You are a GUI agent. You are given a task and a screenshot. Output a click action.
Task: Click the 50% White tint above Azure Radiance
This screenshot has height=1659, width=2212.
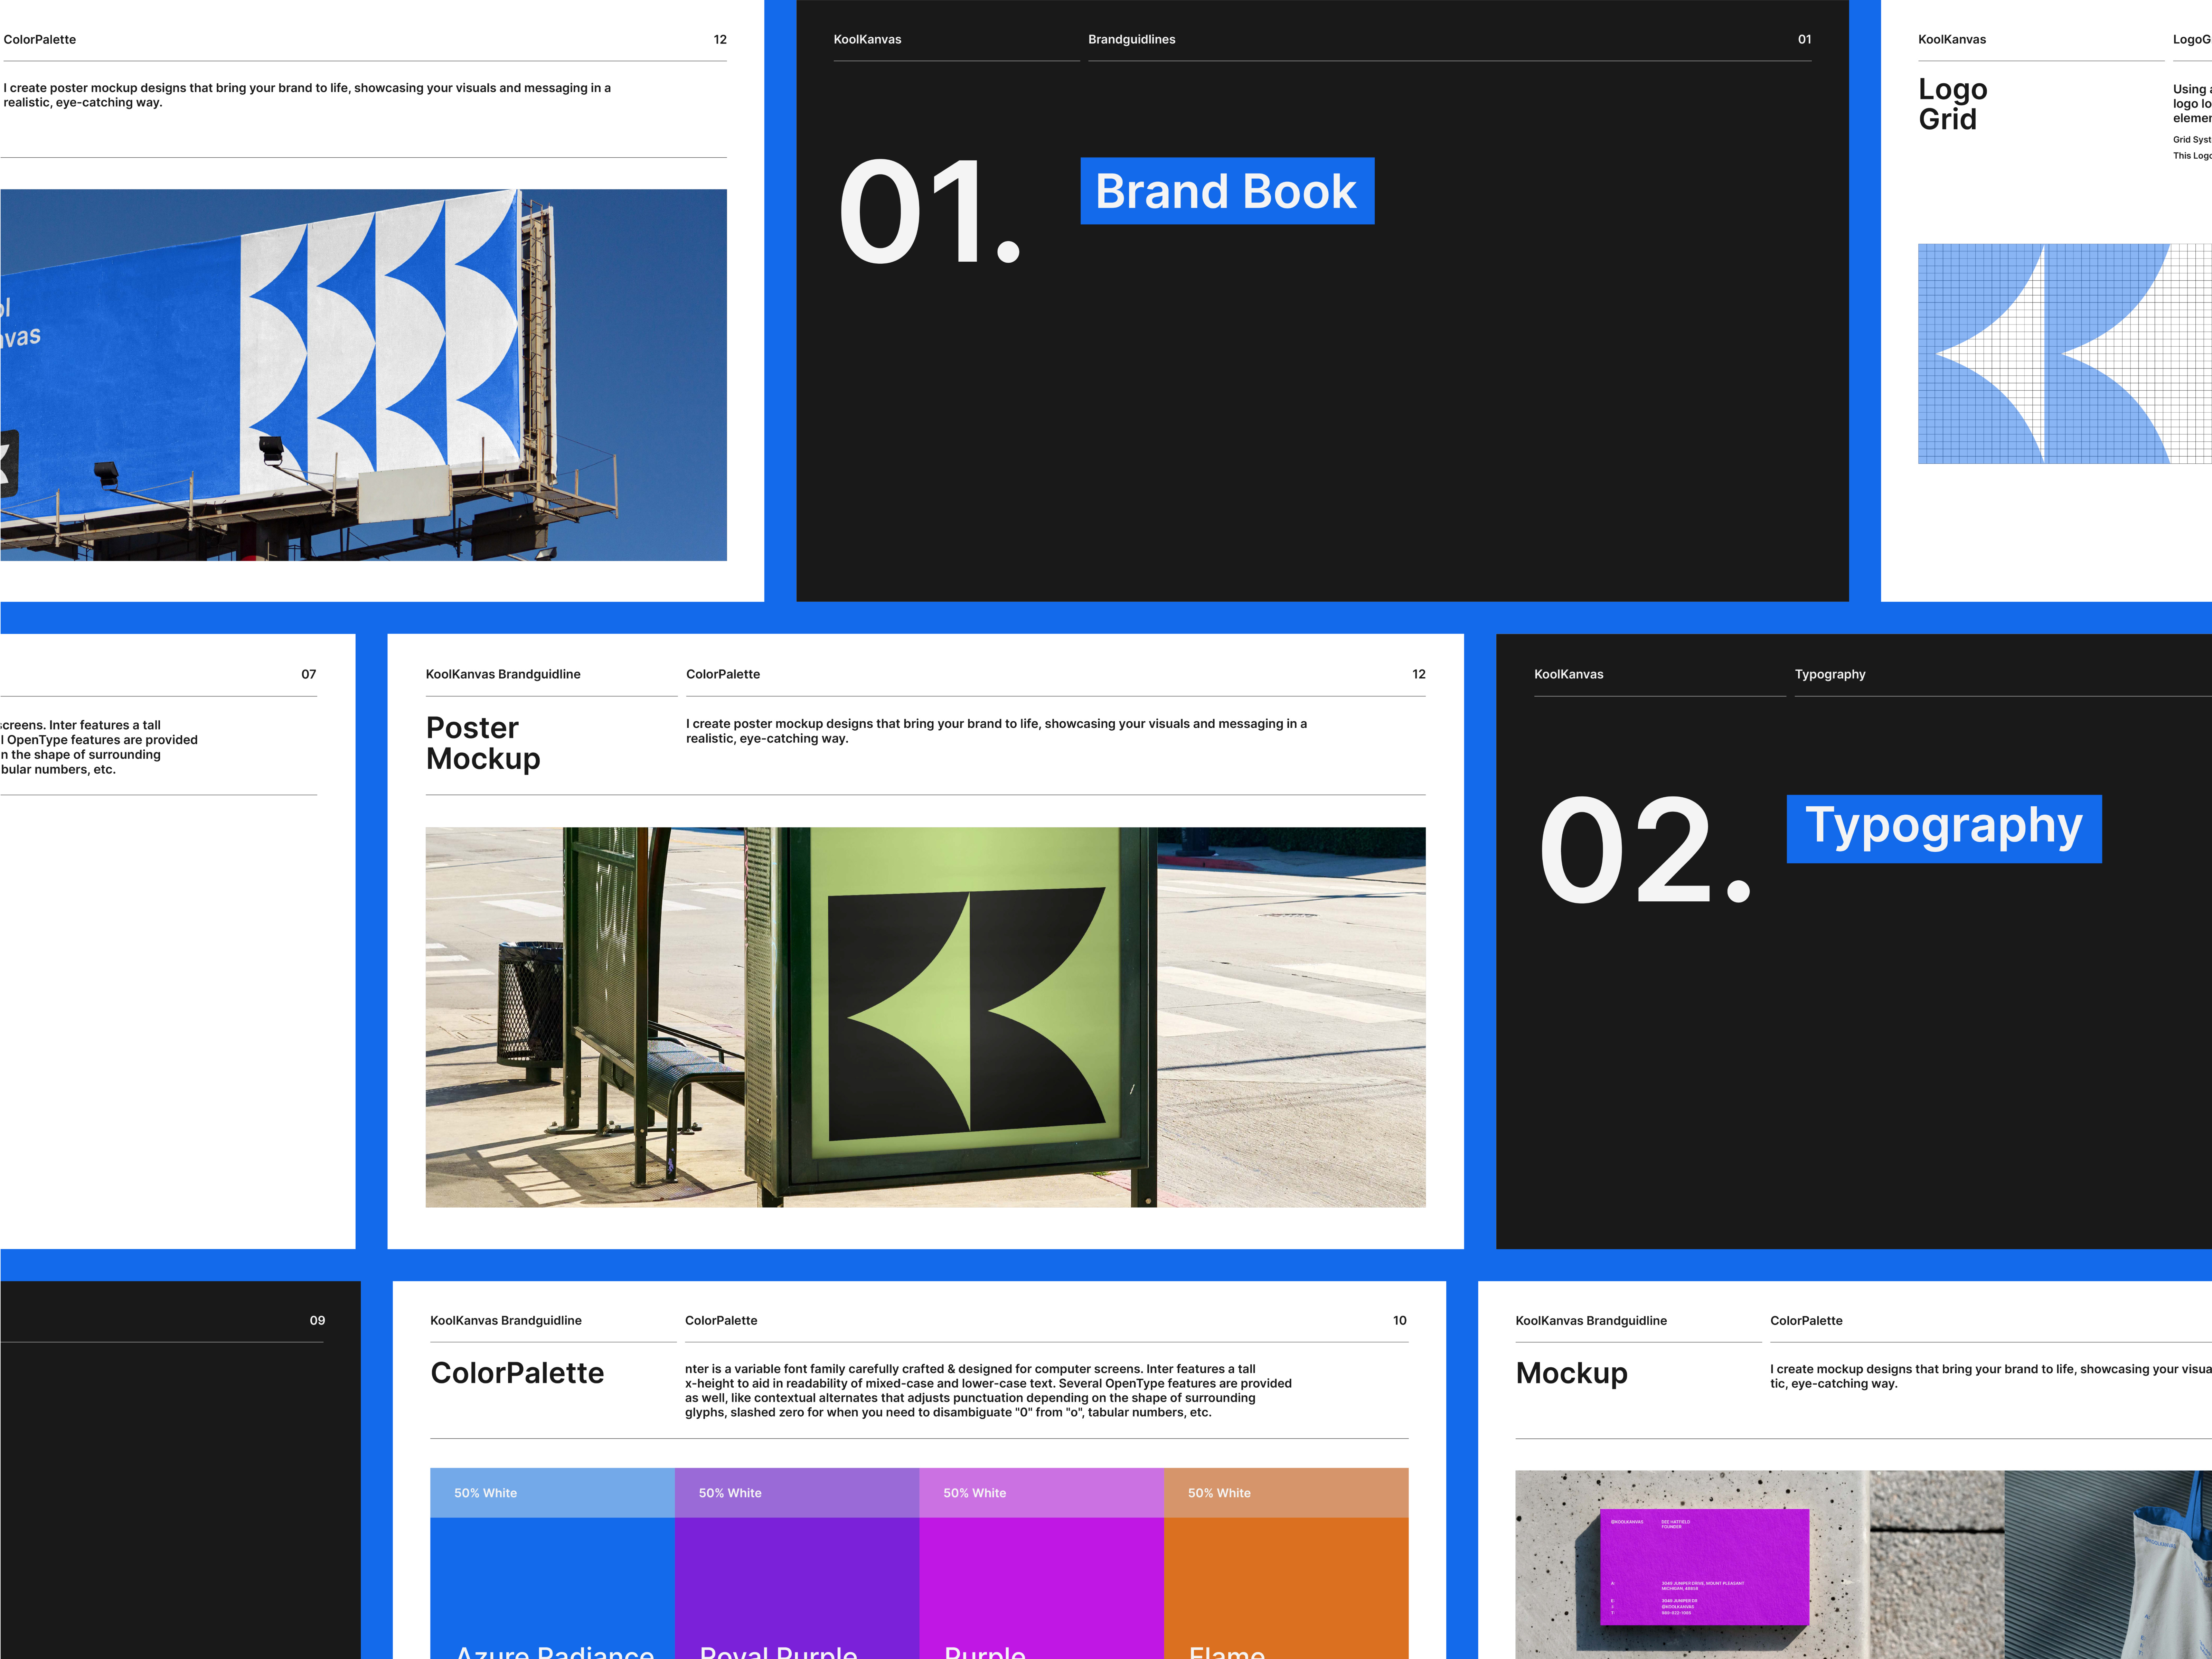tap(552, 1493)
